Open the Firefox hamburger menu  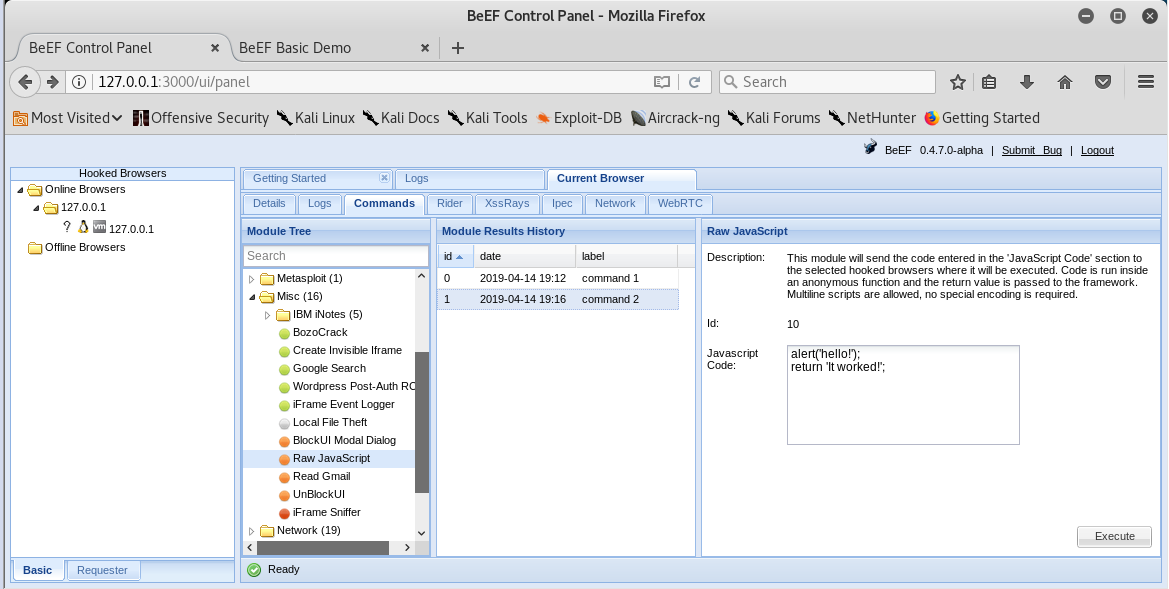coord(1146,82)
